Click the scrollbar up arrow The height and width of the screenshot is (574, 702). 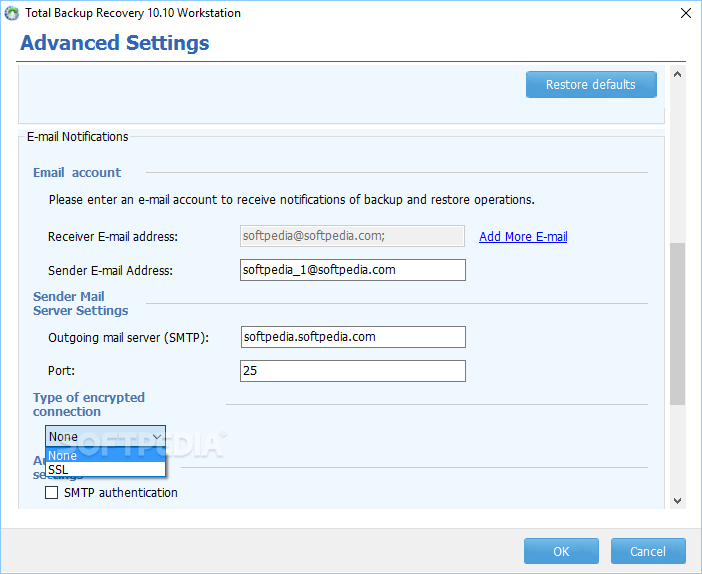[677, 74]
